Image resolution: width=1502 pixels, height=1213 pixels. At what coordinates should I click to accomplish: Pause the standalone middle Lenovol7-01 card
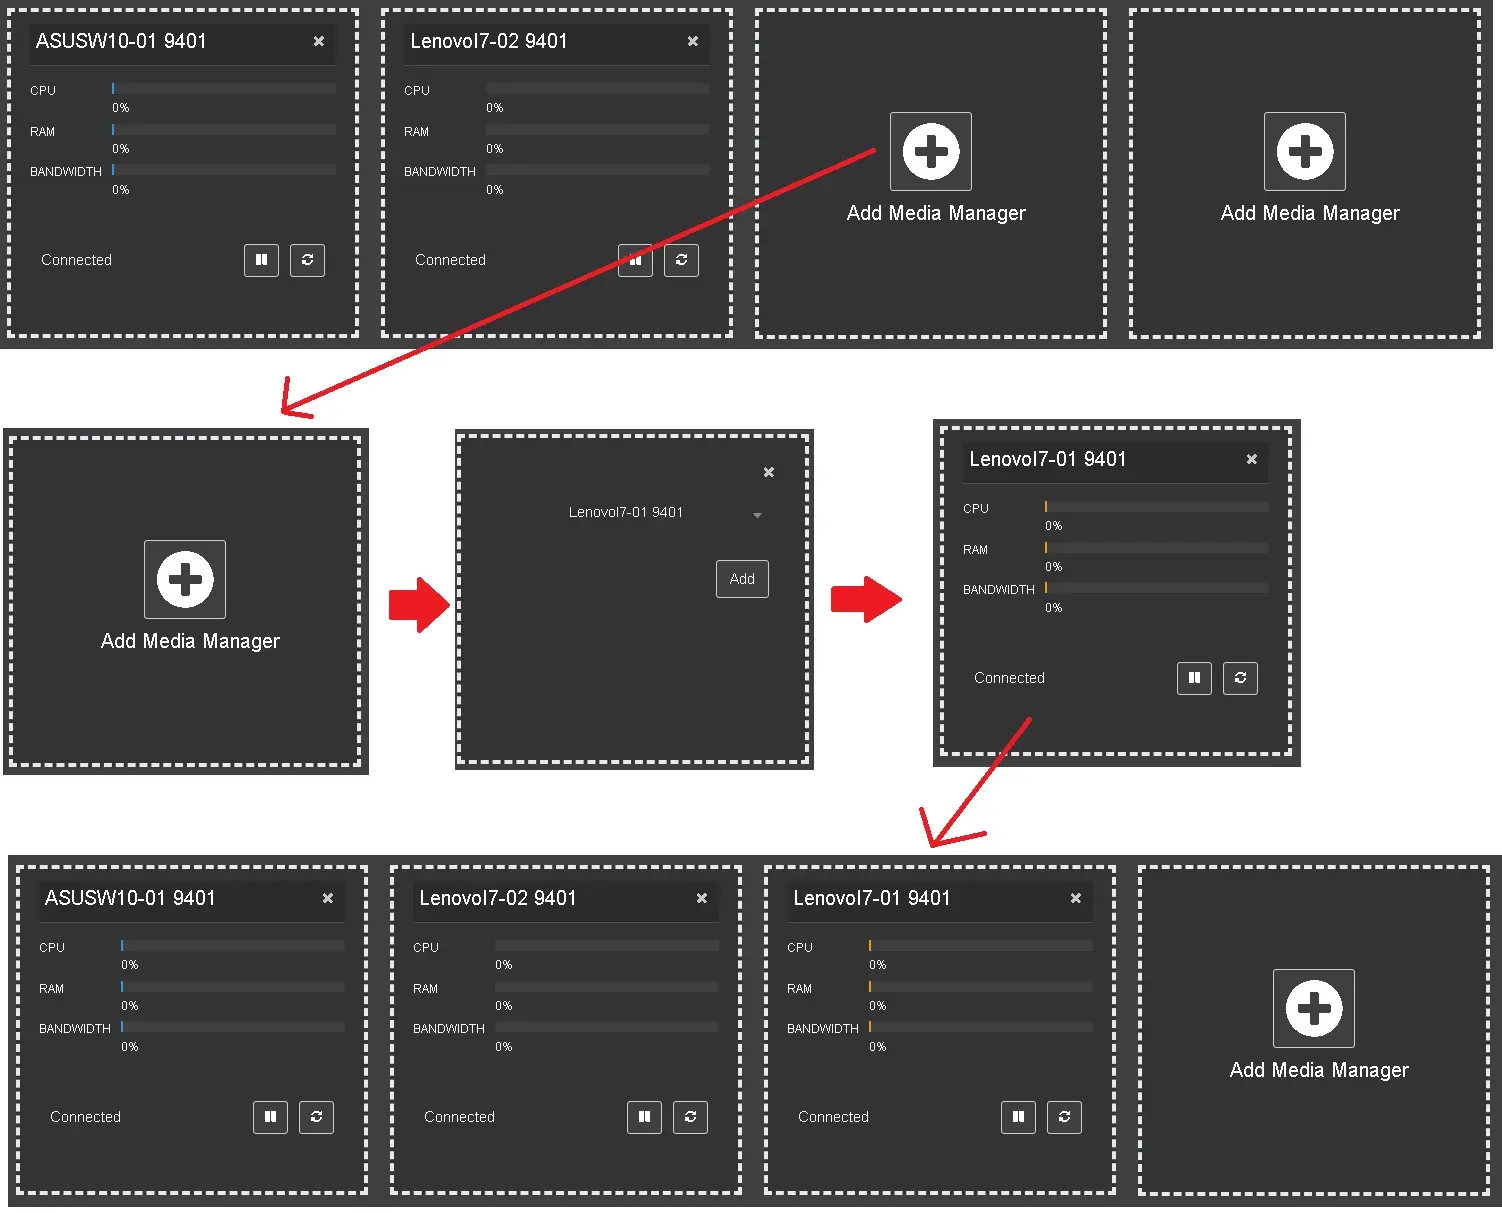(x=1194, y=678)
